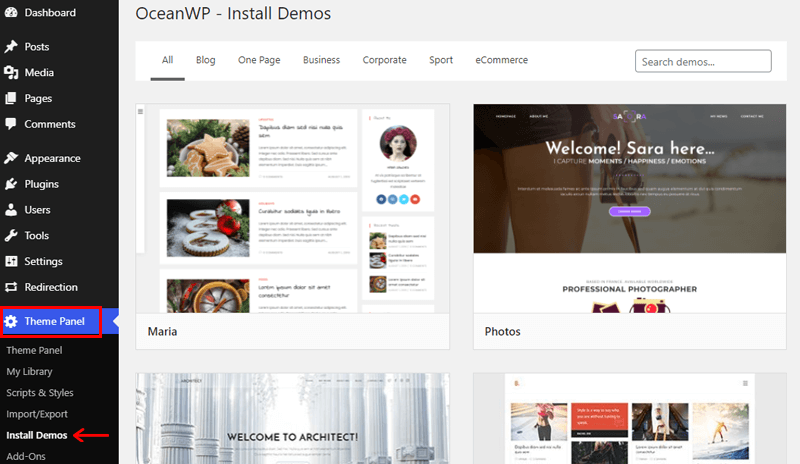Image resolution: width=800 pixels, height=464 pixels.
Task: Click the Redirection arrows icon
Action: coord(11,287)
